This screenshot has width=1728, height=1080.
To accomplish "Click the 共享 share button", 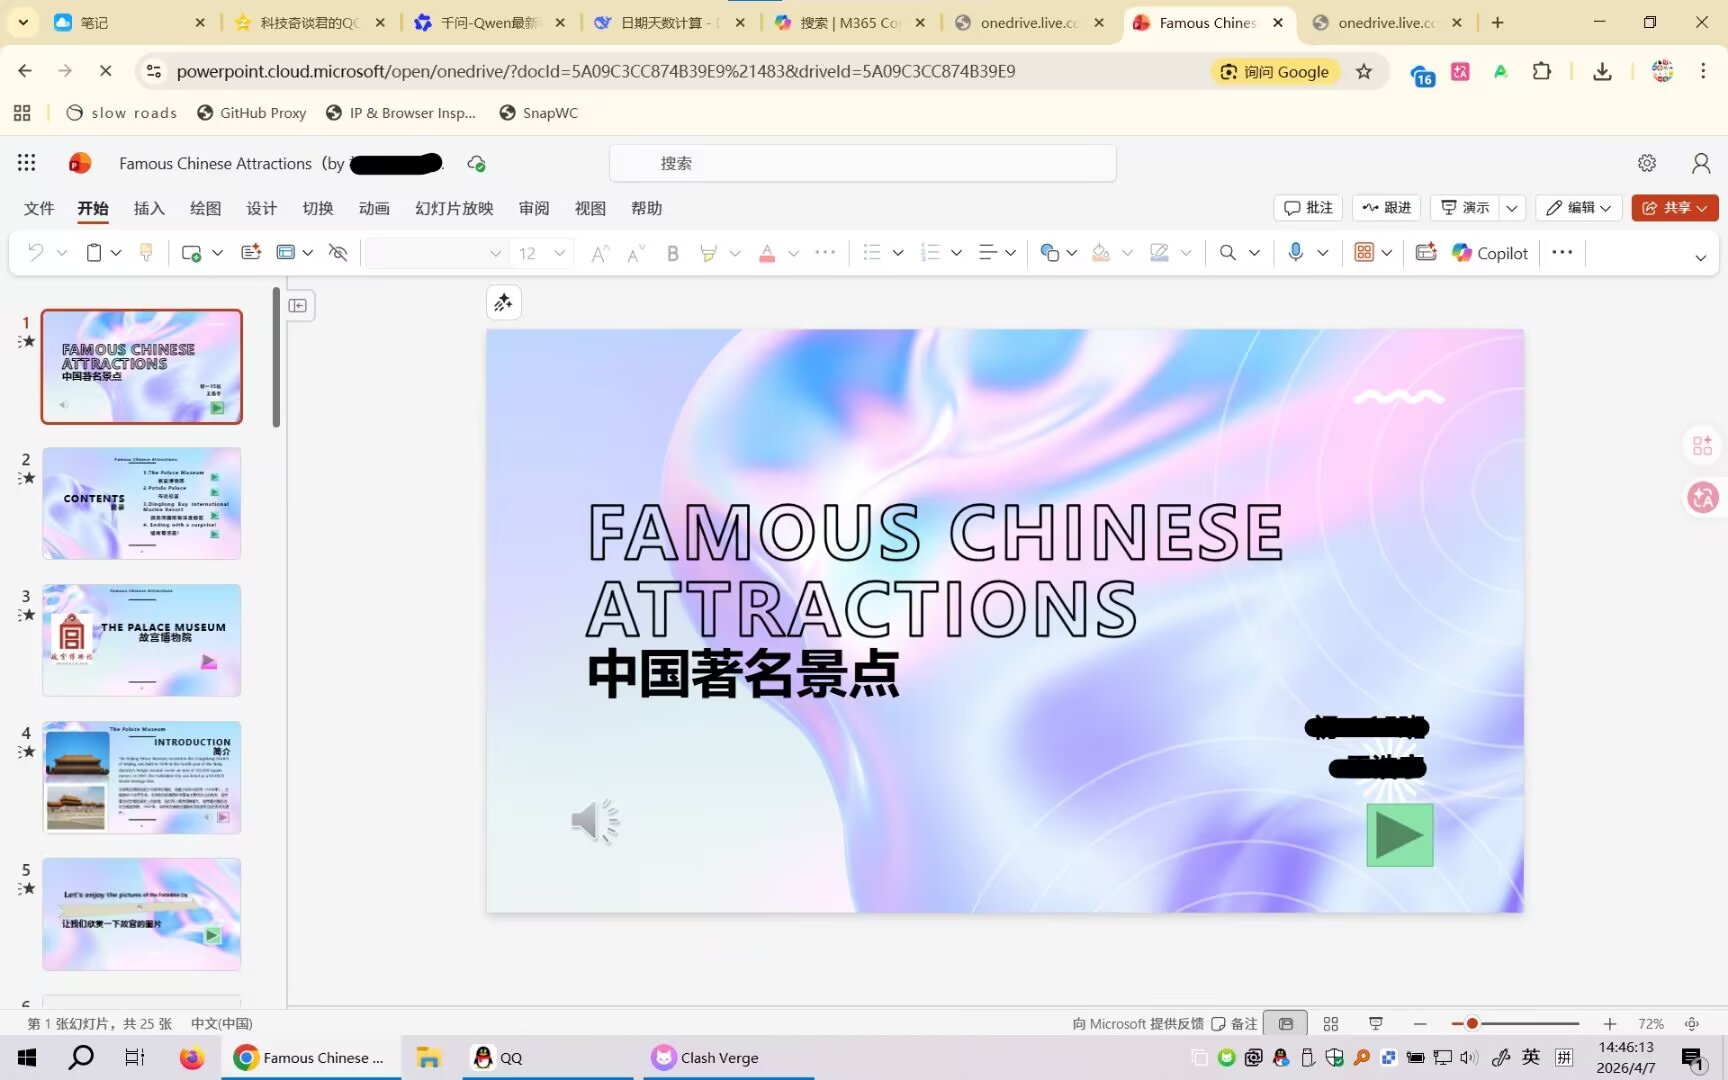I will point(1674,207).
